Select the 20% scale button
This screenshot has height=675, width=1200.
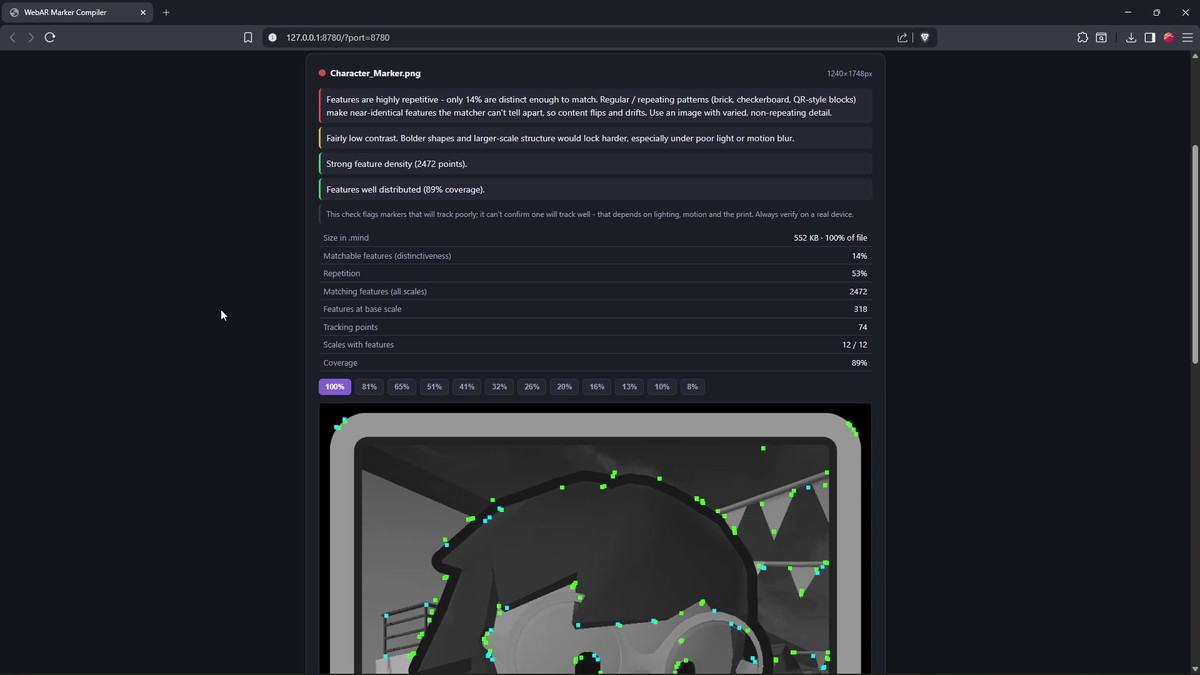[x=564, y=386]
